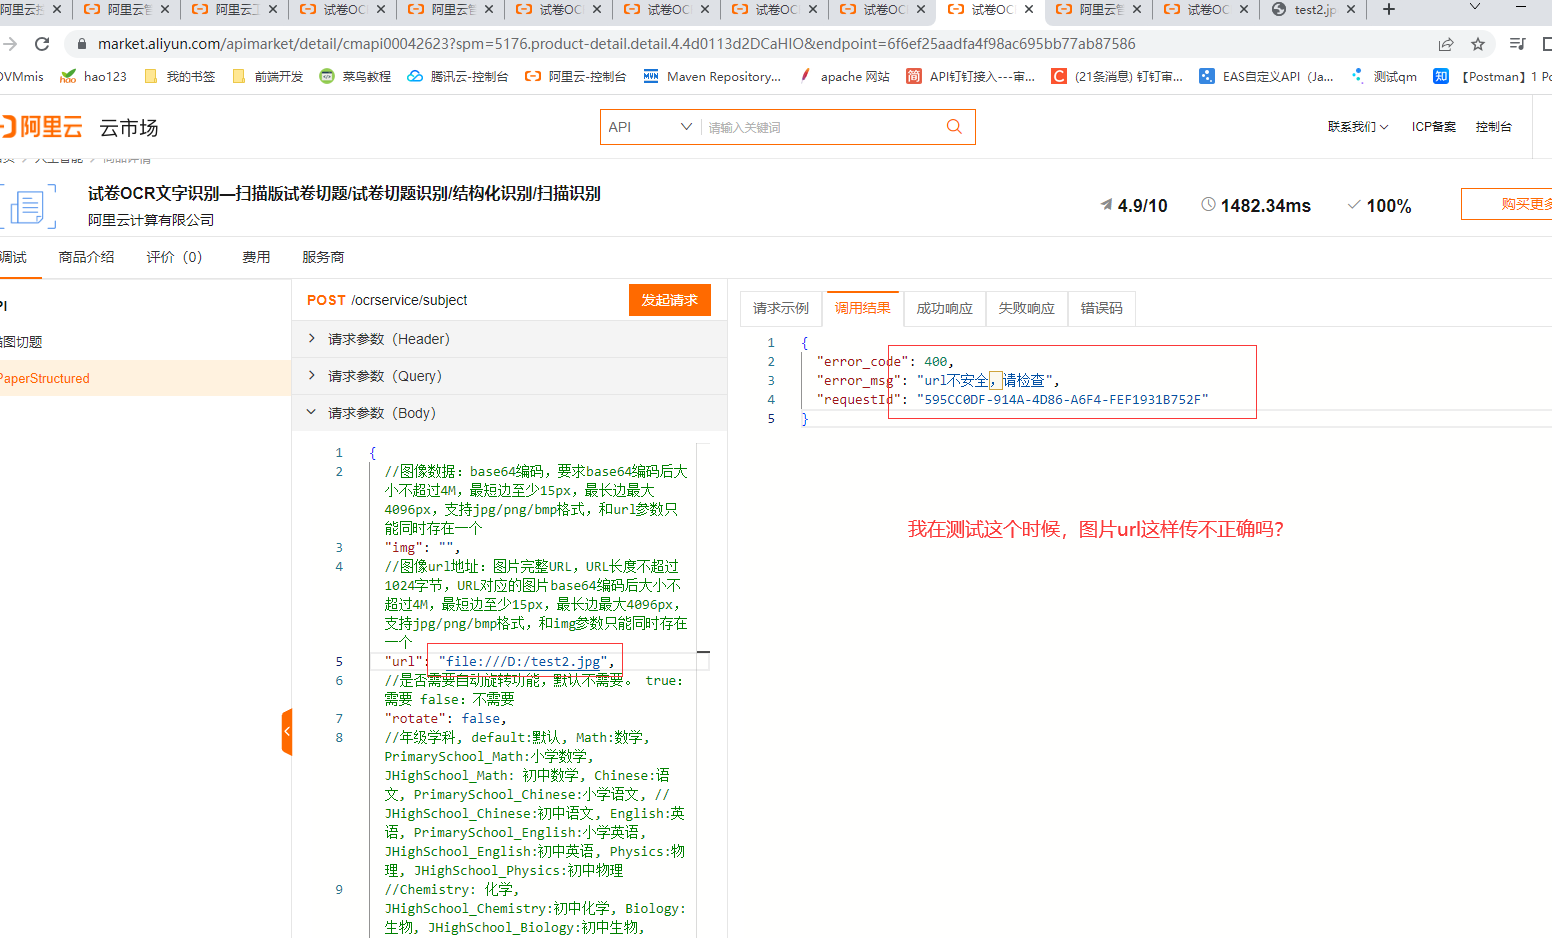Click the 4.9/10 rating score
This screenshot has width=1552, height=938.
pyautogui.click(x=1142, y=205)
